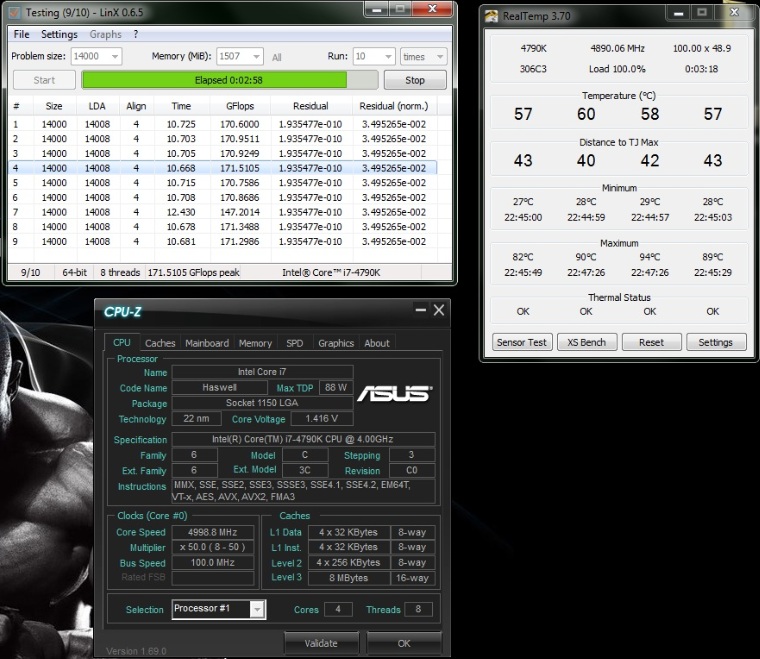Open the Problem size dropdown
Screen dimensions: 760x659
tap(114, 57)
